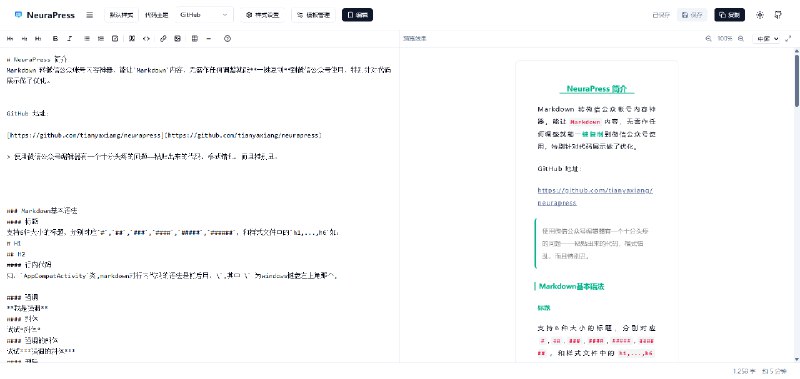Insert Heading 1 from the toolbar
This screenshot has height=379, width=800.
[10, 38]
